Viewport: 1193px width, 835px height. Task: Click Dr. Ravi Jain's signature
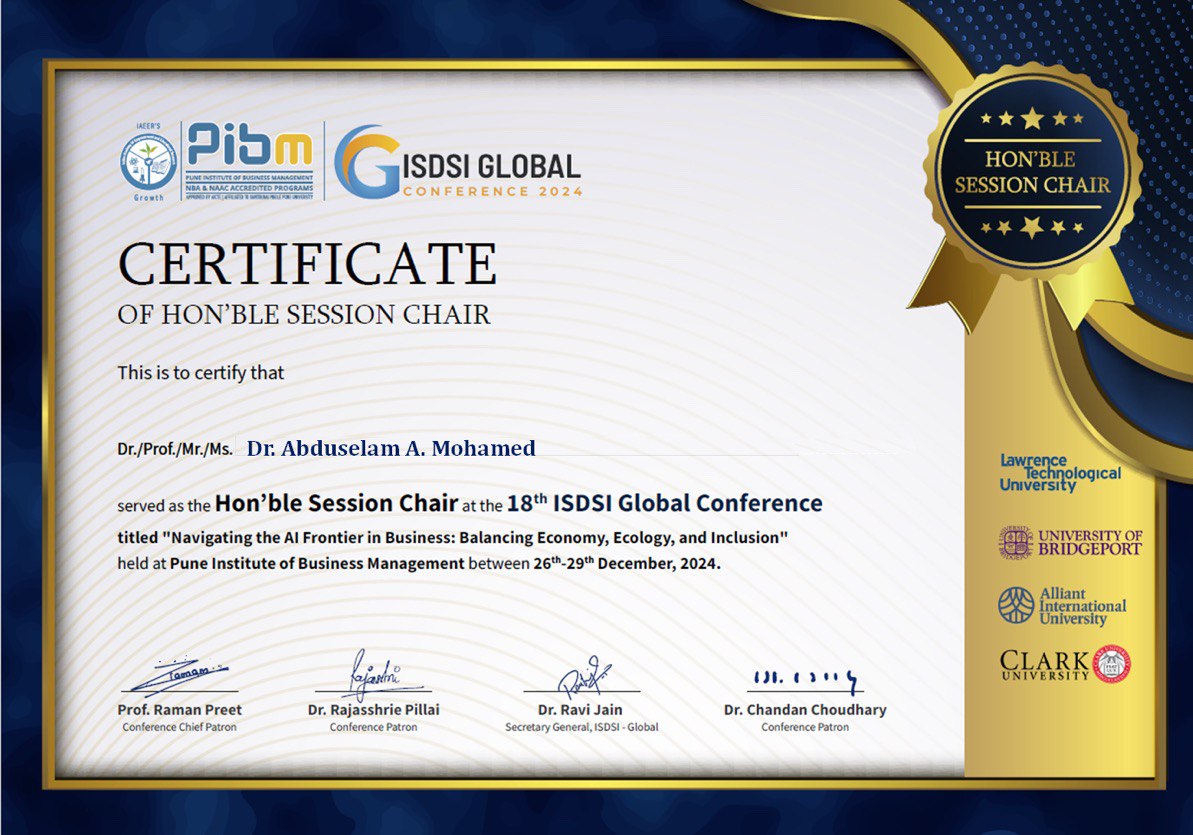coord(582,673)
